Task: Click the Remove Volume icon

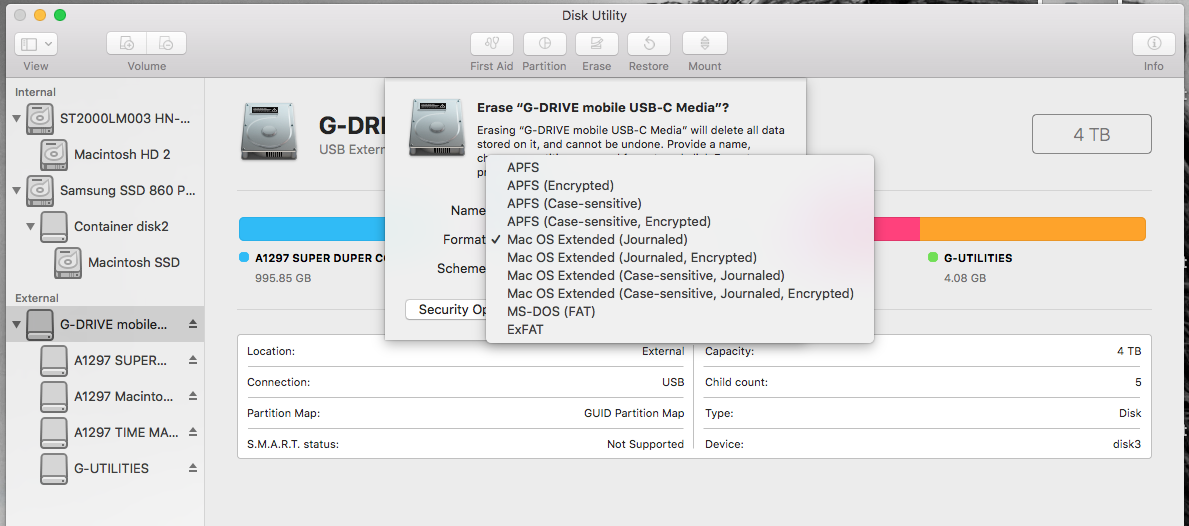Action: [x=167, y=44]
